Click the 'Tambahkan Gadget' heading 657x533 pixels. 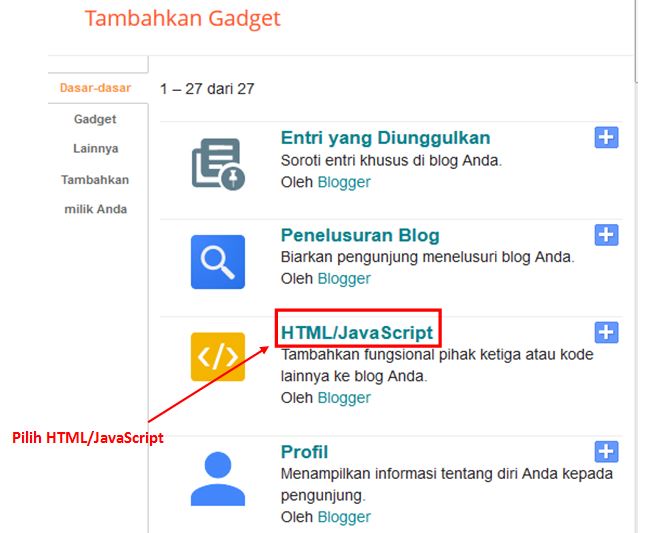click(183, 18)
